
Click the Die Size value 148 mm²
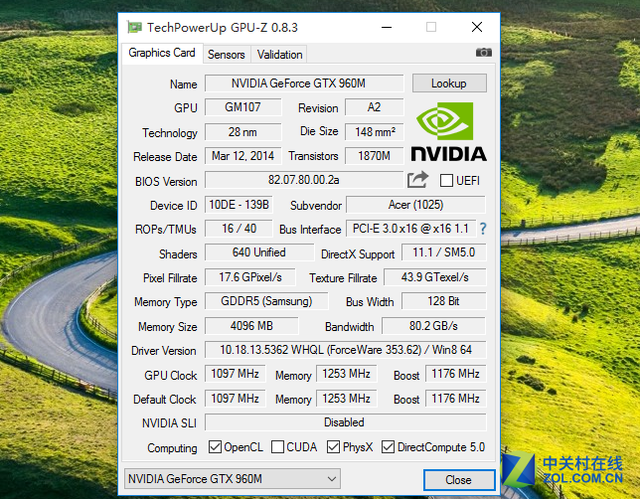[x=374, y=132]
